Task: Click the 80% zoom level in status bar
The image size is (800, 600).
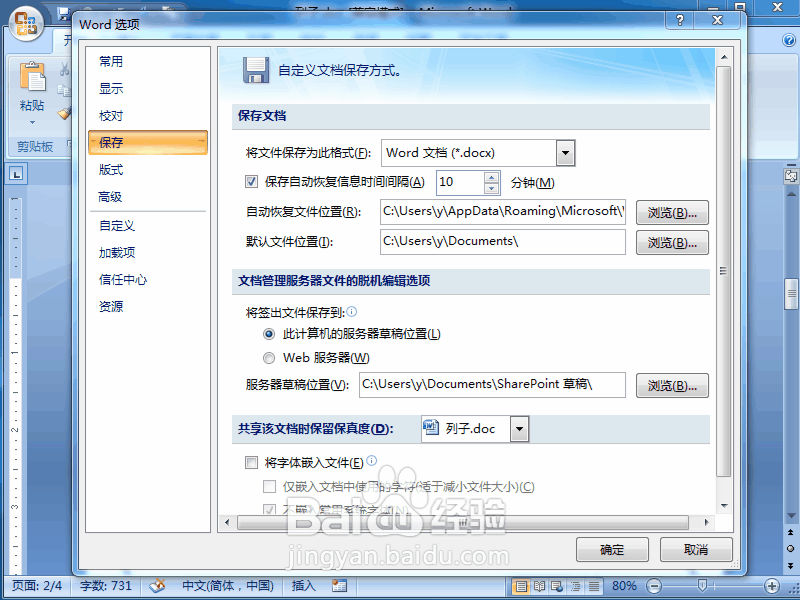Action: 624,586
